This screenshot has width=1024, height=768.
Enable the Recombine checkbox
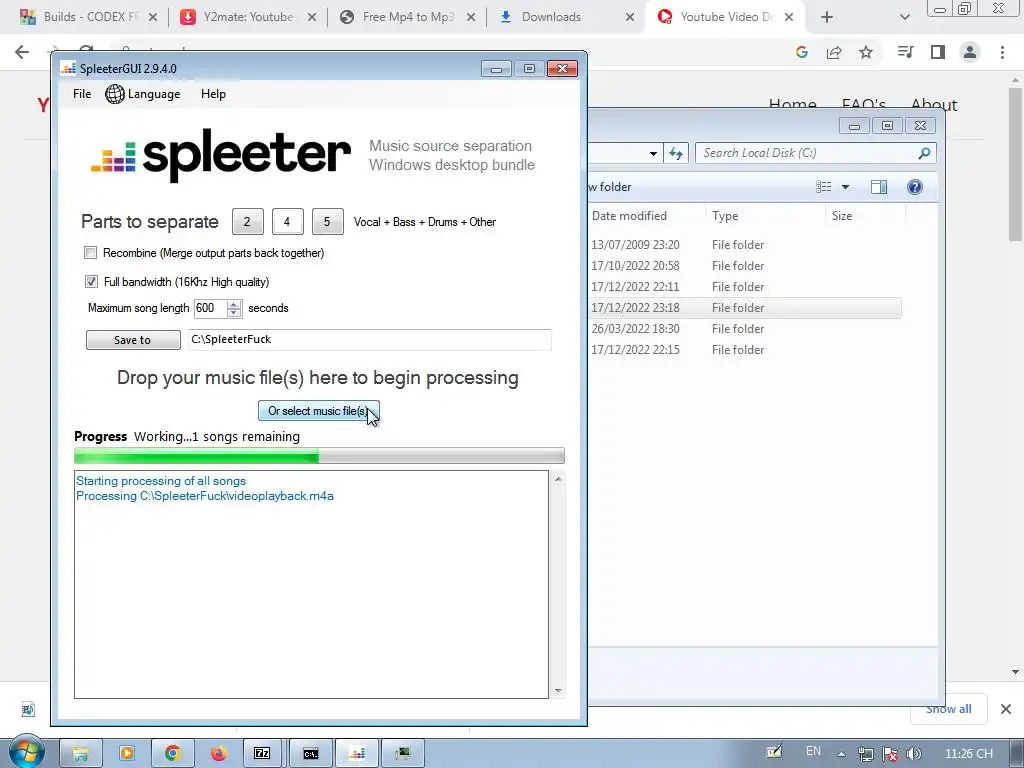(91, 253)
